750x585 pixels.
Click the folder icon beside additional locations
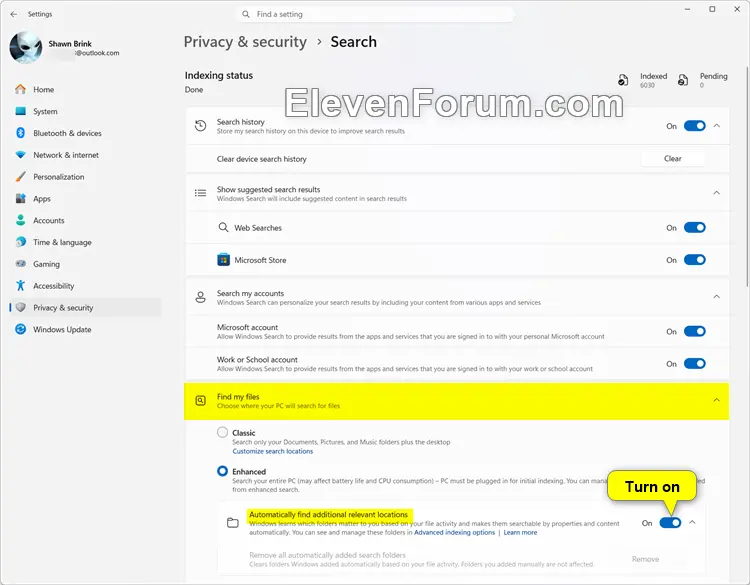point(232,523)
